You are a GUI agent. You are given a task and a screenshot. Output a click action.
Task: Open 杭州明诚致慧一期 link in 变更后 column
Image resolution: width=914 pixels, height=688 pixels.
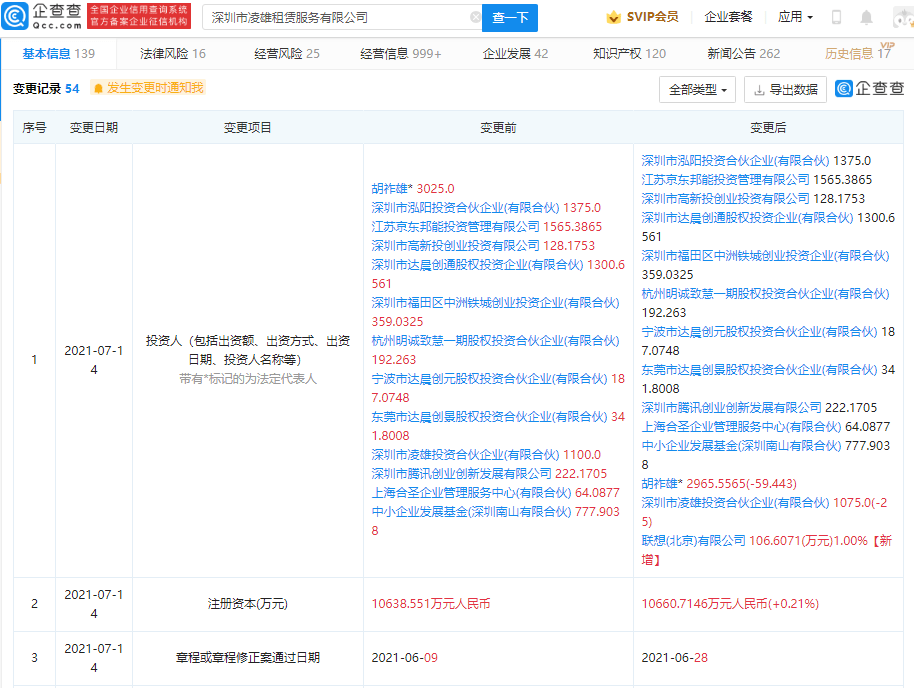pyautogui.click(x=765, y=294)
